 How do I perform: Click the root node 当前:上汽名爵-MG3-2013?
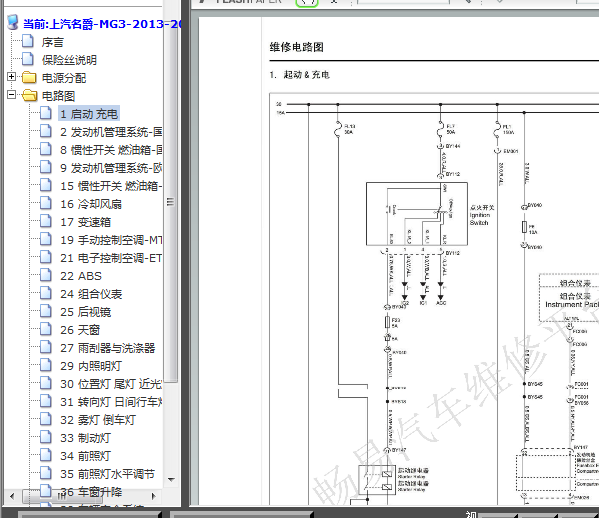[102, 24]
